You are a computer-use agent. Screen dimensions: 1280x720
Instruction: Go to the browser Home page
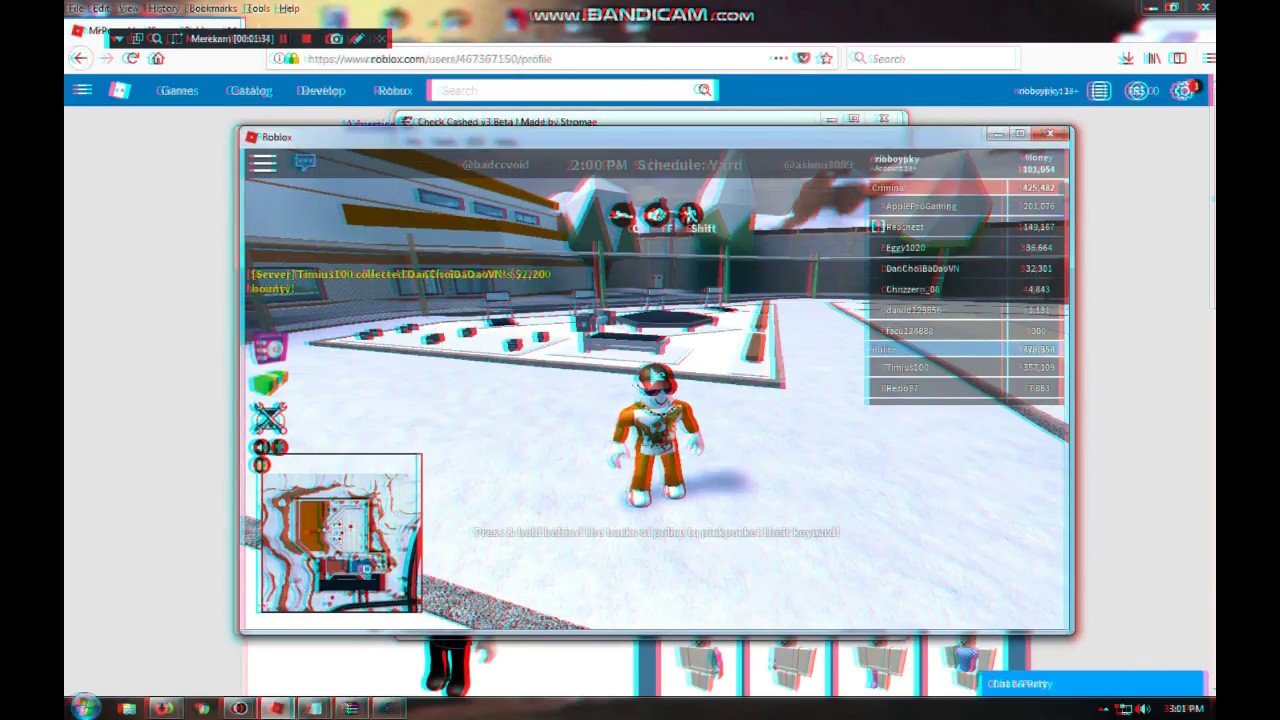click(x=157, y=58)
